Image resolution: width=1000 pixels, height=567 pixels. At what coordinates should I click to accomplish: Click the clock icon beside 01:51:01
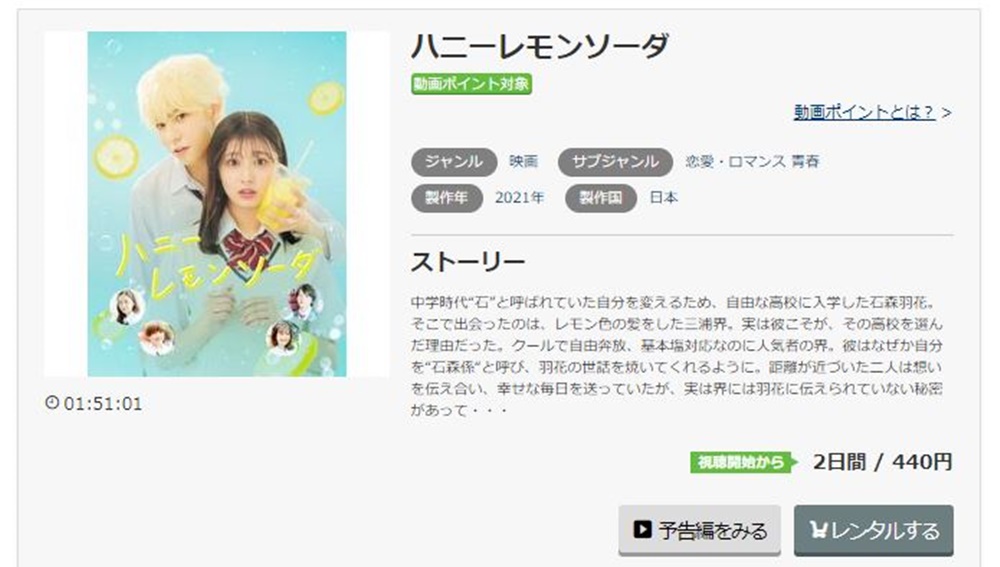(52, 402)
